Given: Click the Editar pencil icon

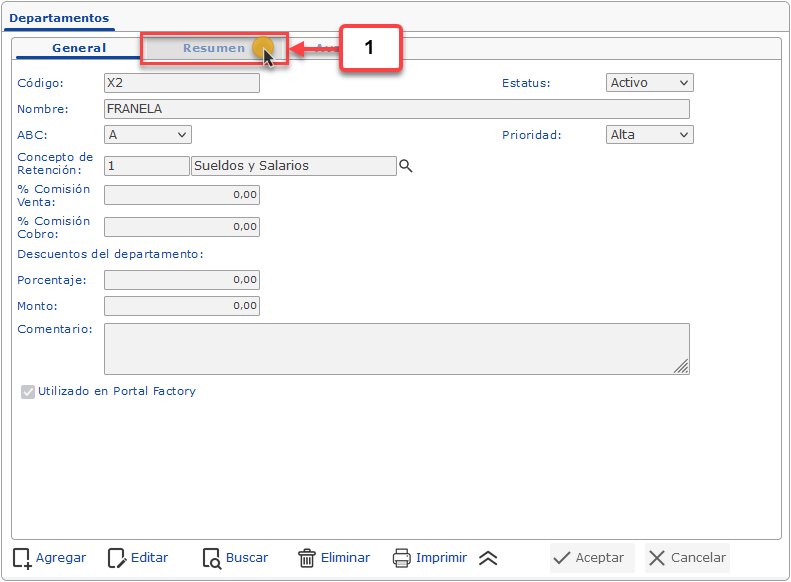Looking at the screenshot, I should [x=117, y=558].
